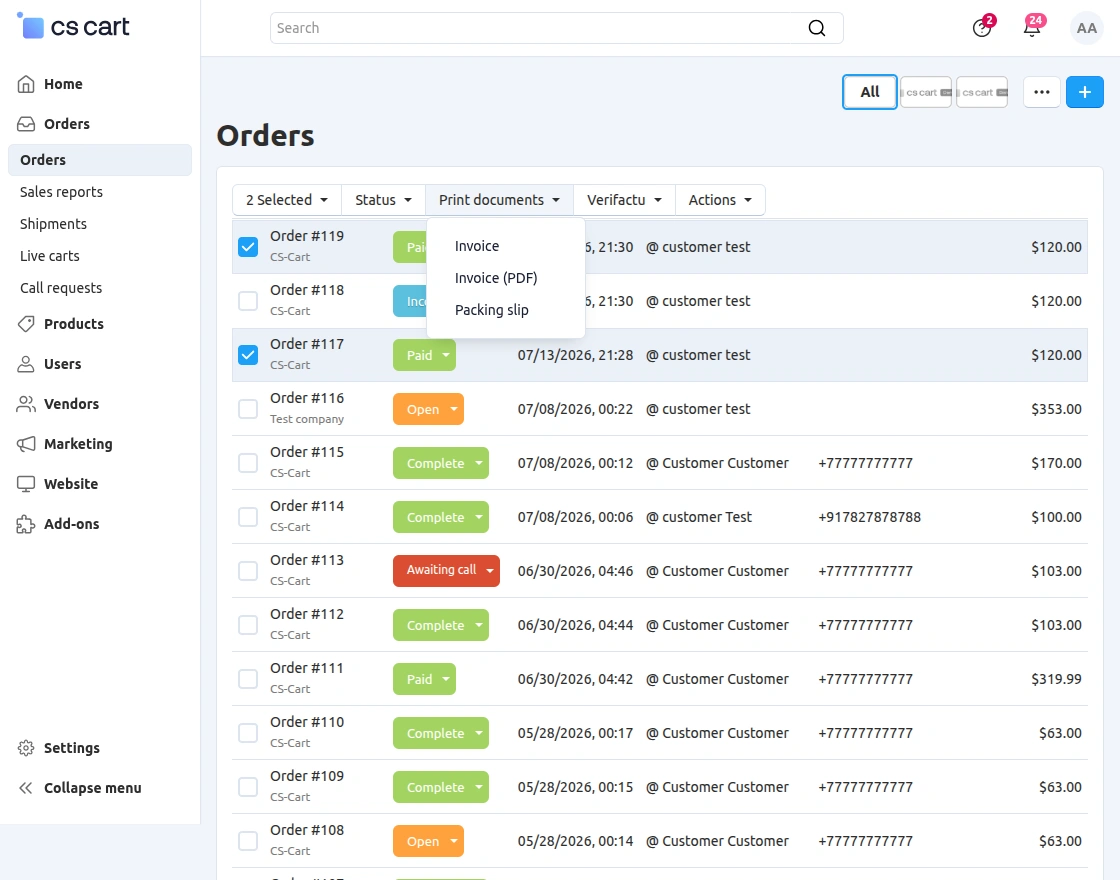Open Sales reports in sidebar
This screenshot has width=1120, height=880.
coord(61,192)
